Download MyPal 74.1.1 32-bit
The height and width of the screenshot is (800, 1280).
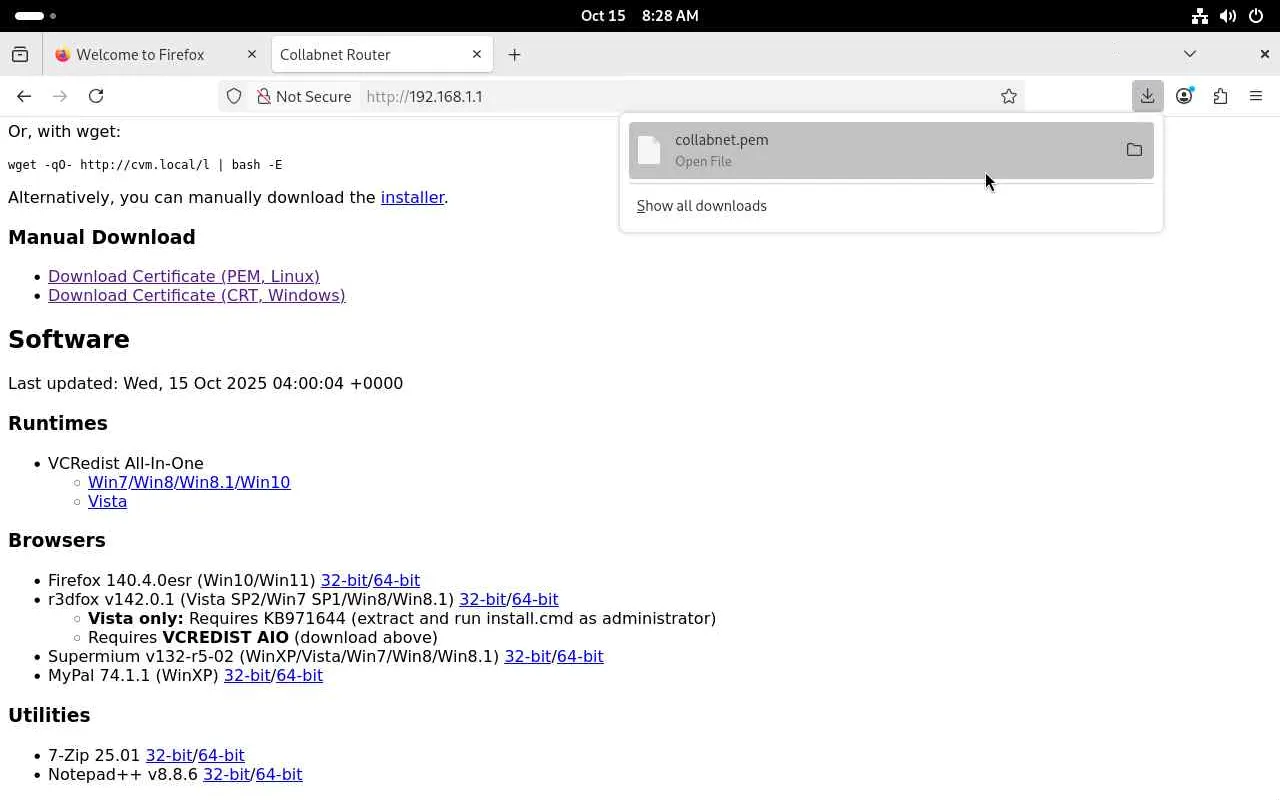[x=247, y=675]
